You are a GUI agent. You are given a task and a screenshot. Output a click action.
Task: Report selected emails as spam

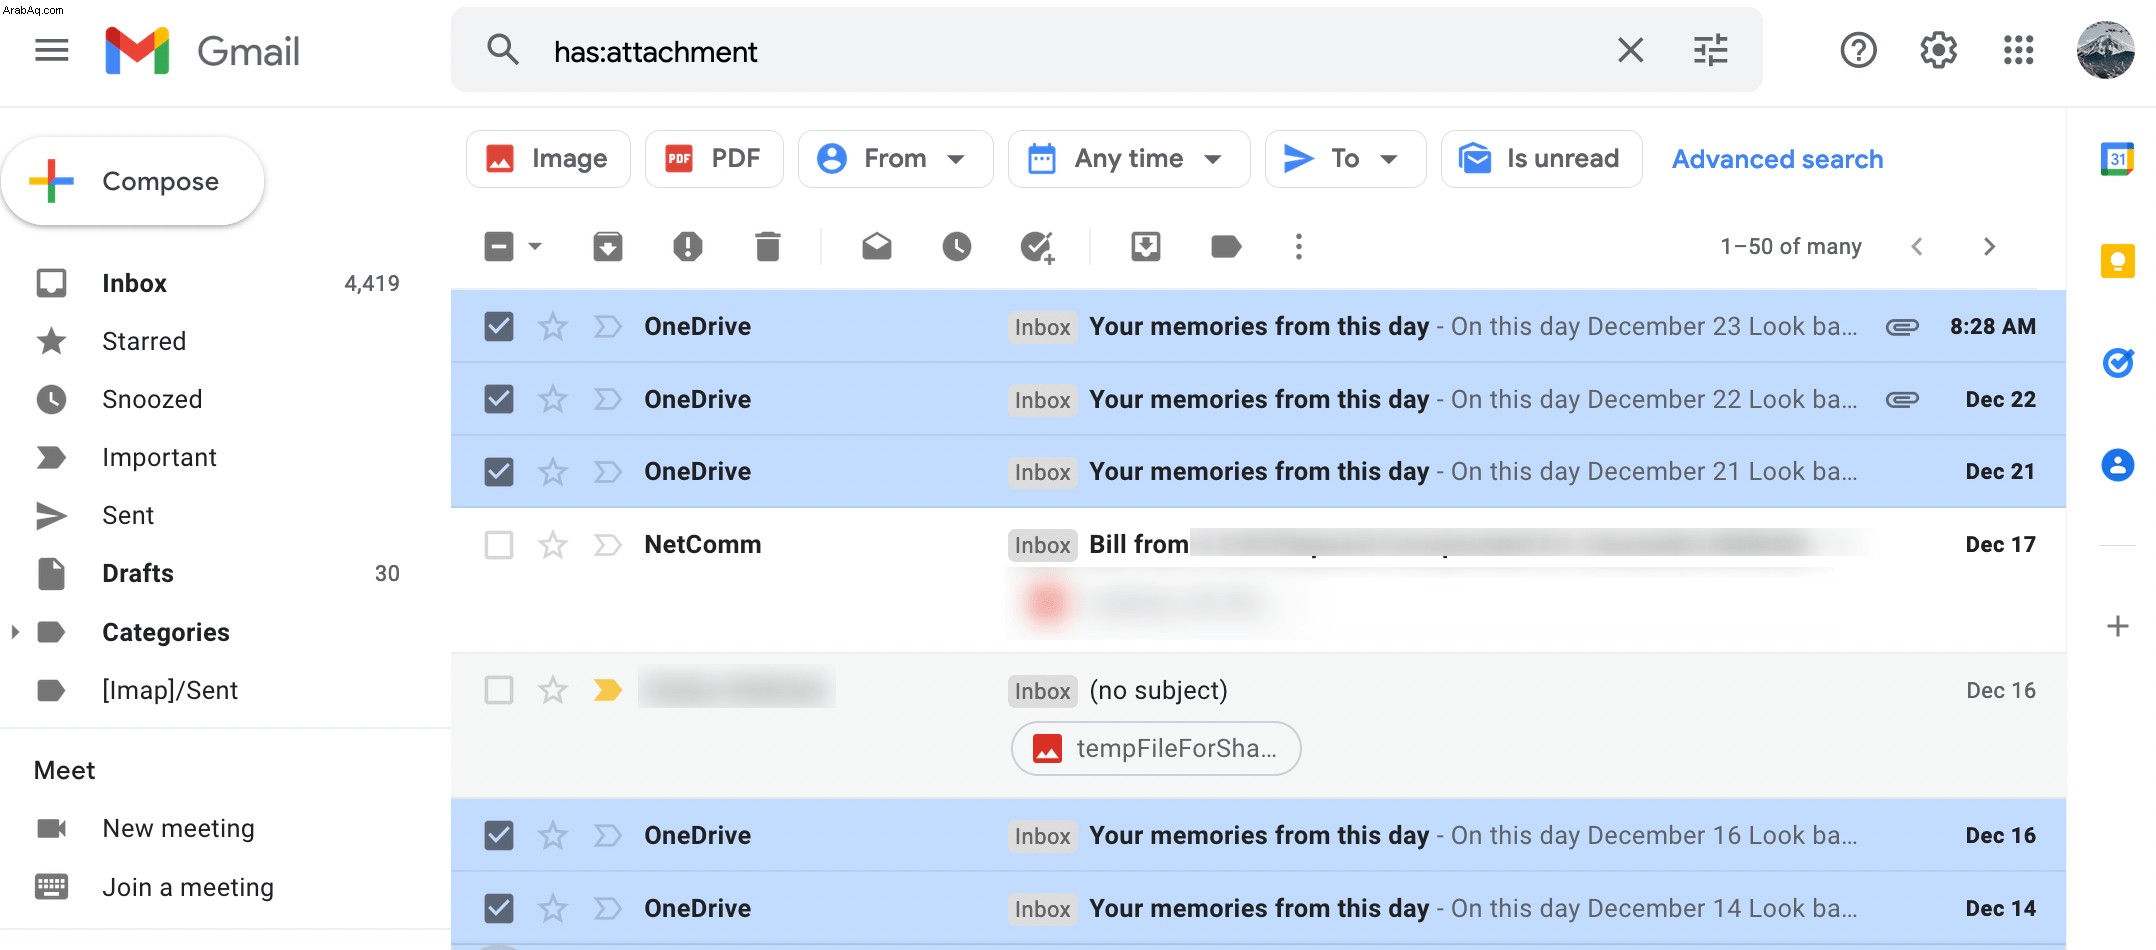point(687,246)
